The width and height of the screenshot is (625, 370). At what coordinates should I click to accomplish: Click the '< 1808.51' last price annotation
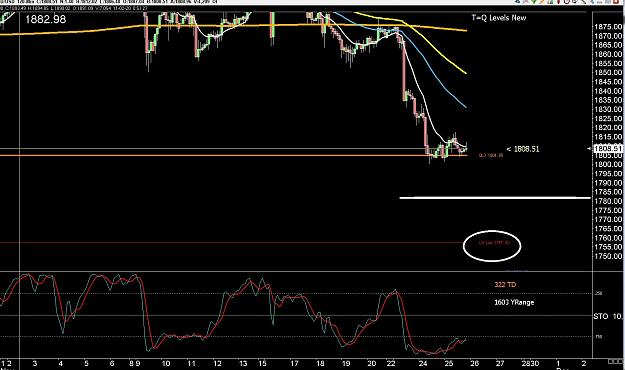[x=523, y=149]
